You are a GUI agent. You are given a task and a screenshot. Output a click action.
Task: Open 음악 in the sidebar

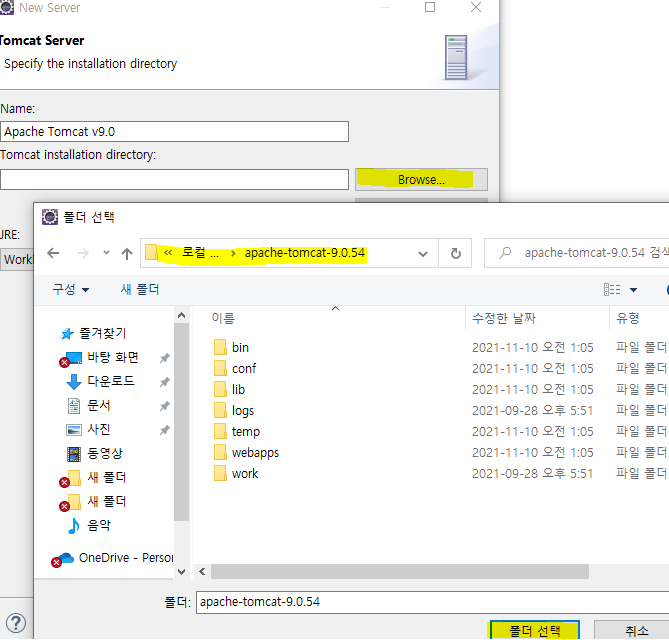(x=89, y=525)
